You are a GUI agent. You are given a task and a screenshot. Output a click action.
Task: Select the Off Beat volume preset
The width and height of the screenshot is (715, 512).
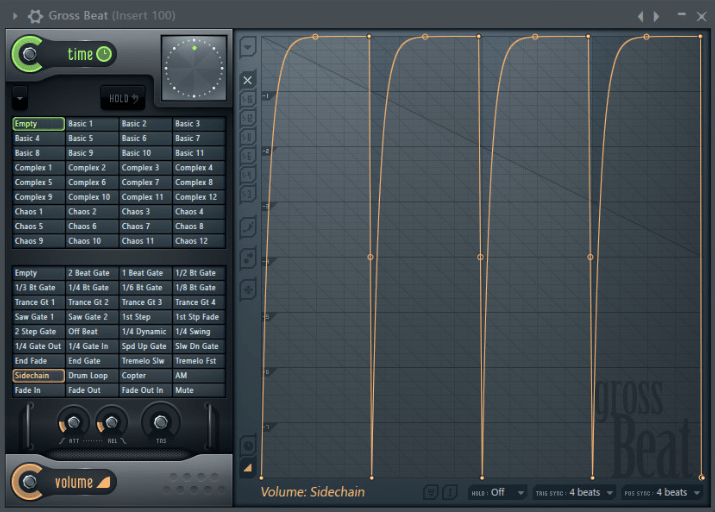tap(92, 331)
